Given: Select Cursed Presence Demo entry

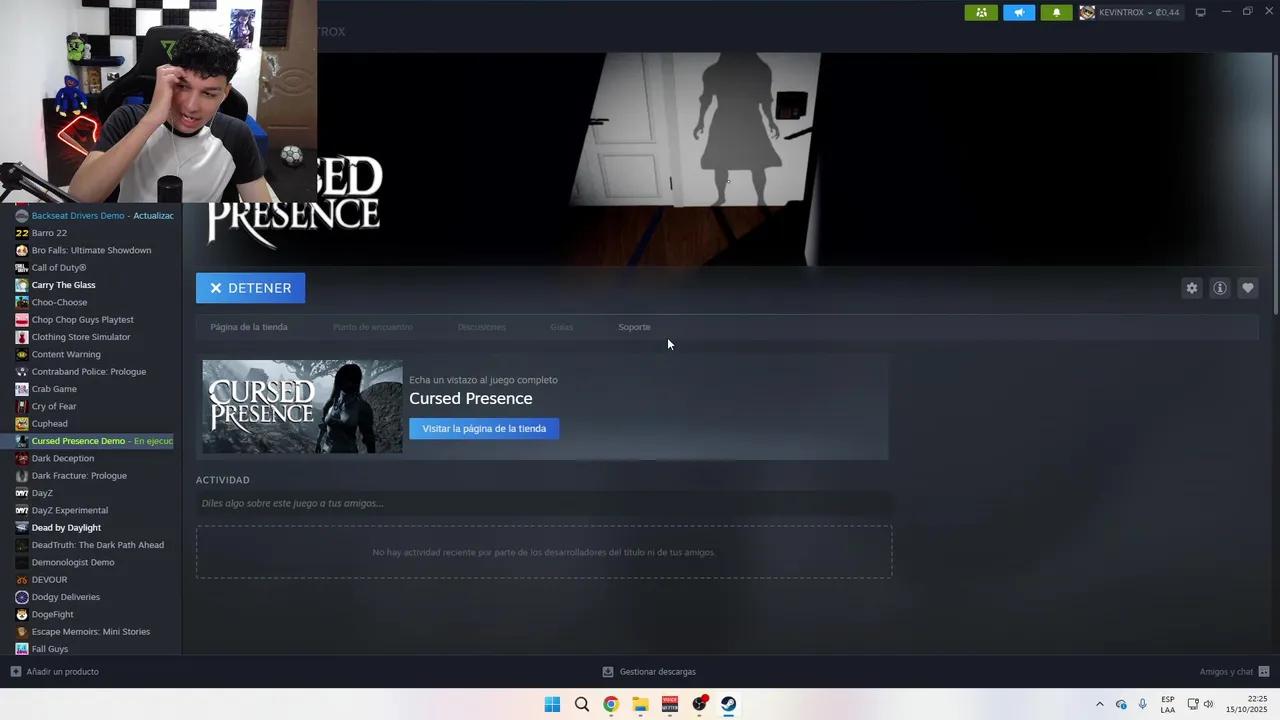Looking at the screenshot, I should click(94, 441).
